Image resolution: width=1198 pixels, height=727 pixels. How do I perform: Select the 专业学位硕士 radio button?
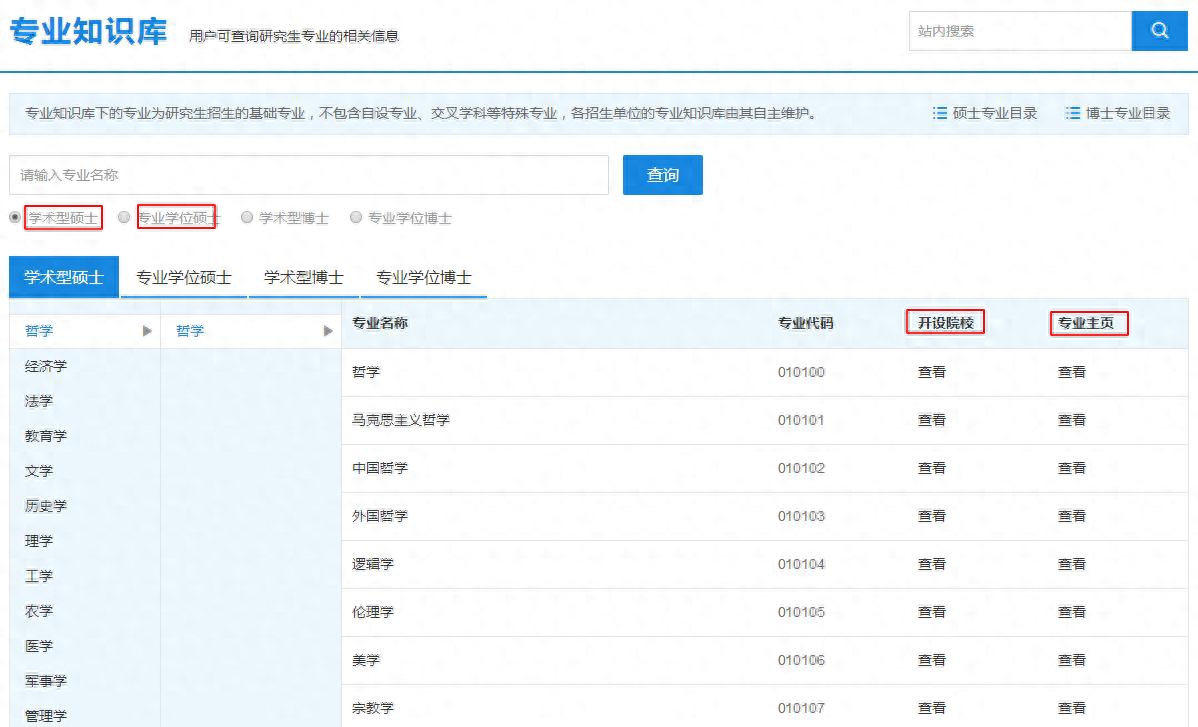(124, 218)
